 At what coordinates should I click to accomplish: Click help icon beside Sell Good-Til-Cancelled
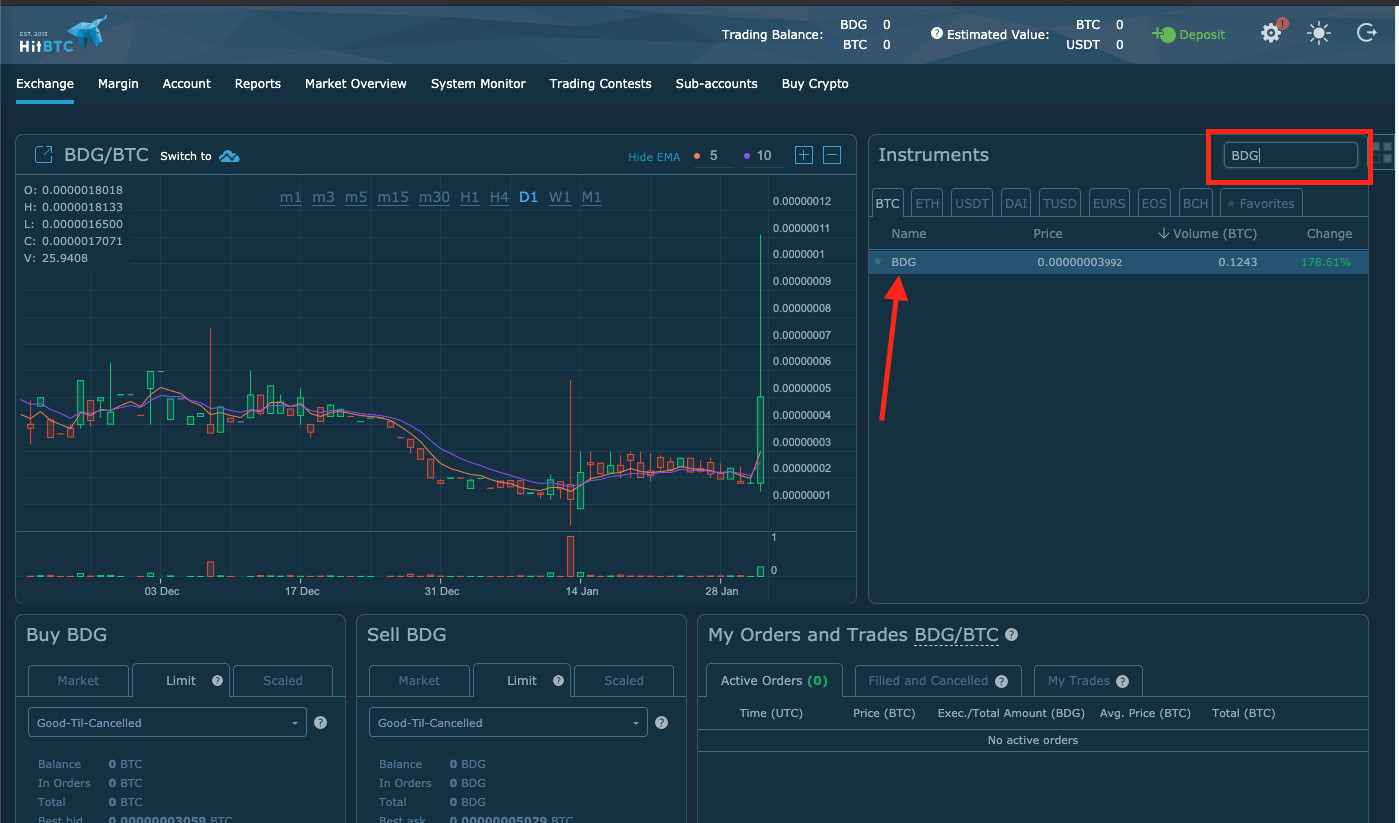pos(661,722)
